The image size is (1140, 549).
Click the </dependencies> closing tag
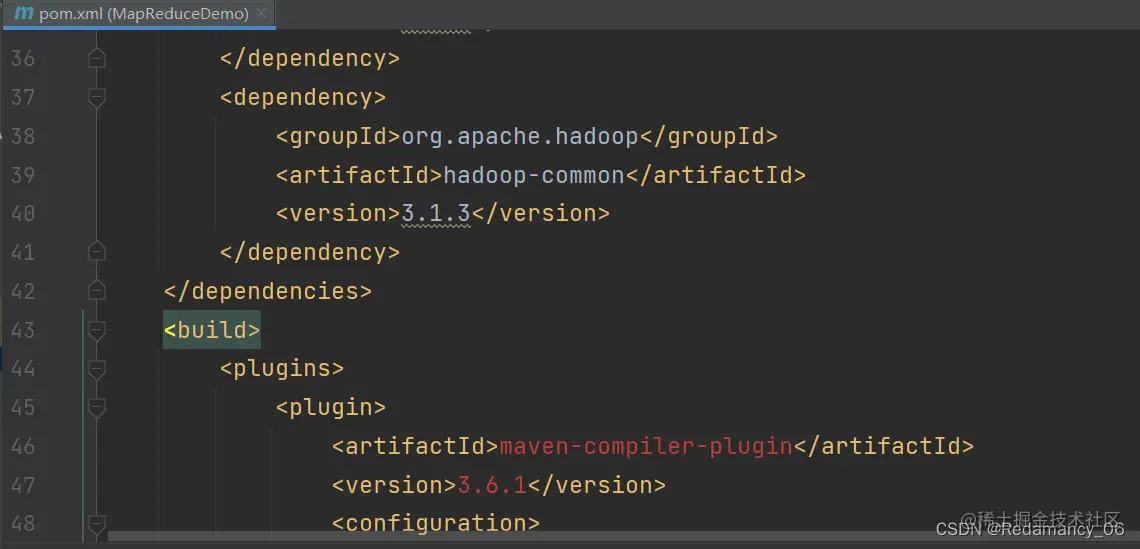coord(268,291)
